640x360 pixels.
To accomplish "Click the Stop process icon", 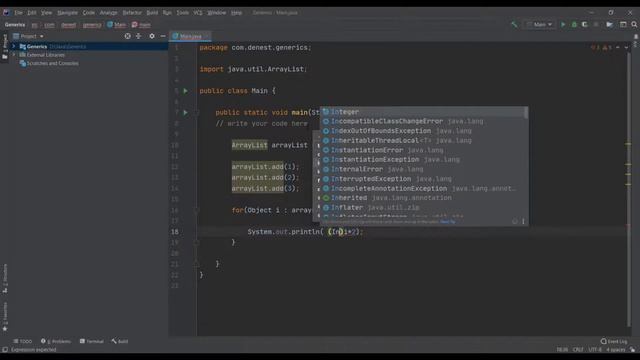I will pyautogui.click(x=596, y=24).
